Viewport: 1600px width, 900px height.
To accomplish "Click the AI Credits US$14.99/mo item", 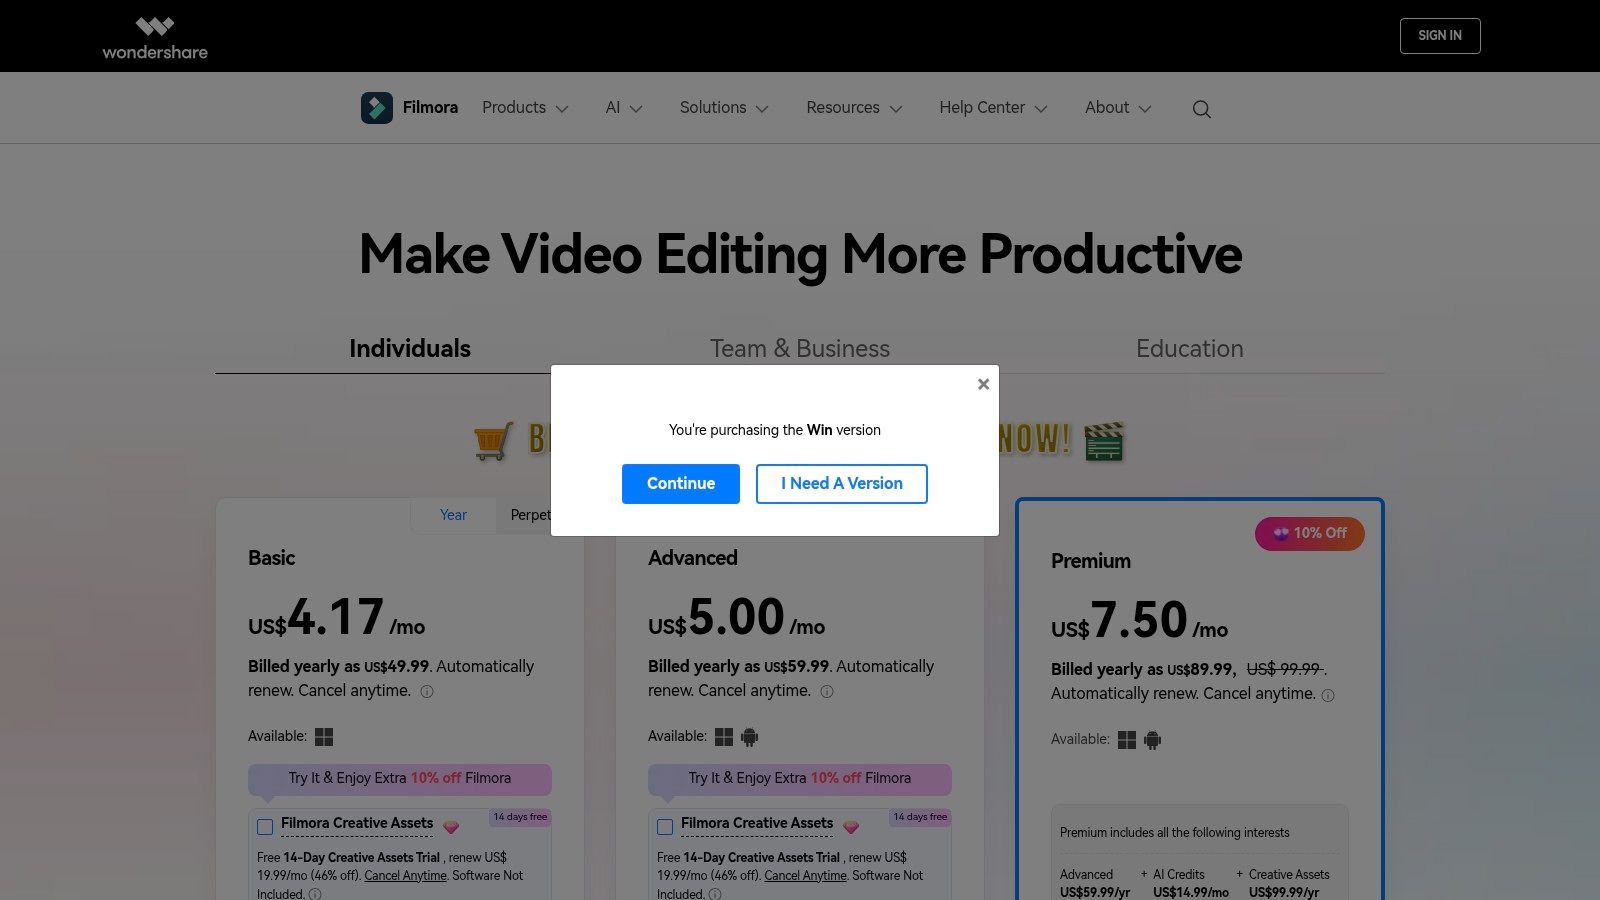I will 1191,883.
